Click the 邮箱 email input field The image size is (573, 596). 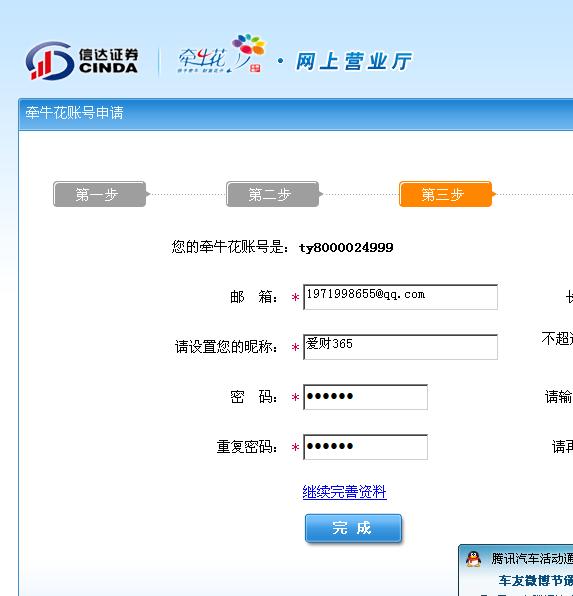coord(400,297)
